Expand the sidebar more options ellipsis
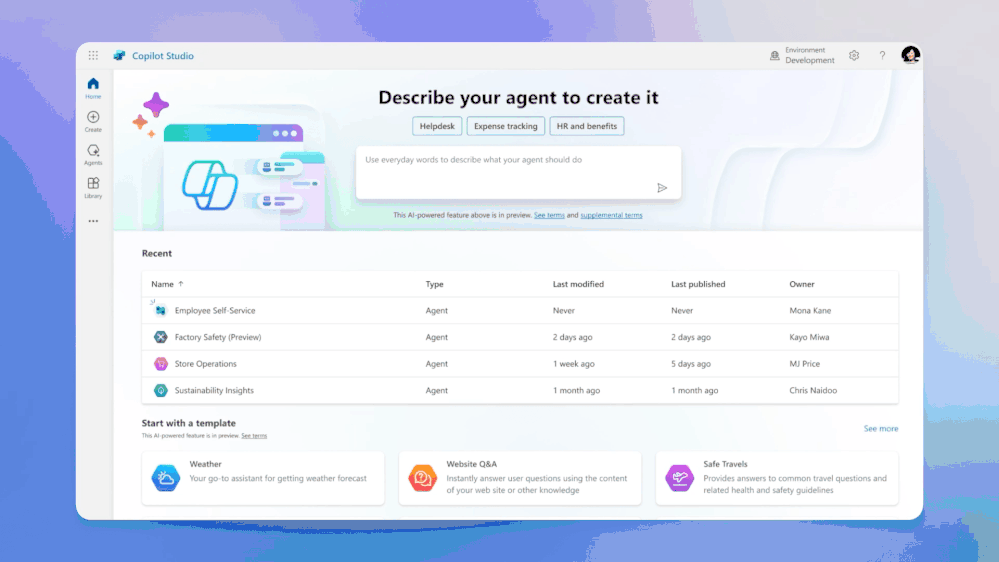Image resolution: width=999 pixels, height=562 pixels. 93,221
